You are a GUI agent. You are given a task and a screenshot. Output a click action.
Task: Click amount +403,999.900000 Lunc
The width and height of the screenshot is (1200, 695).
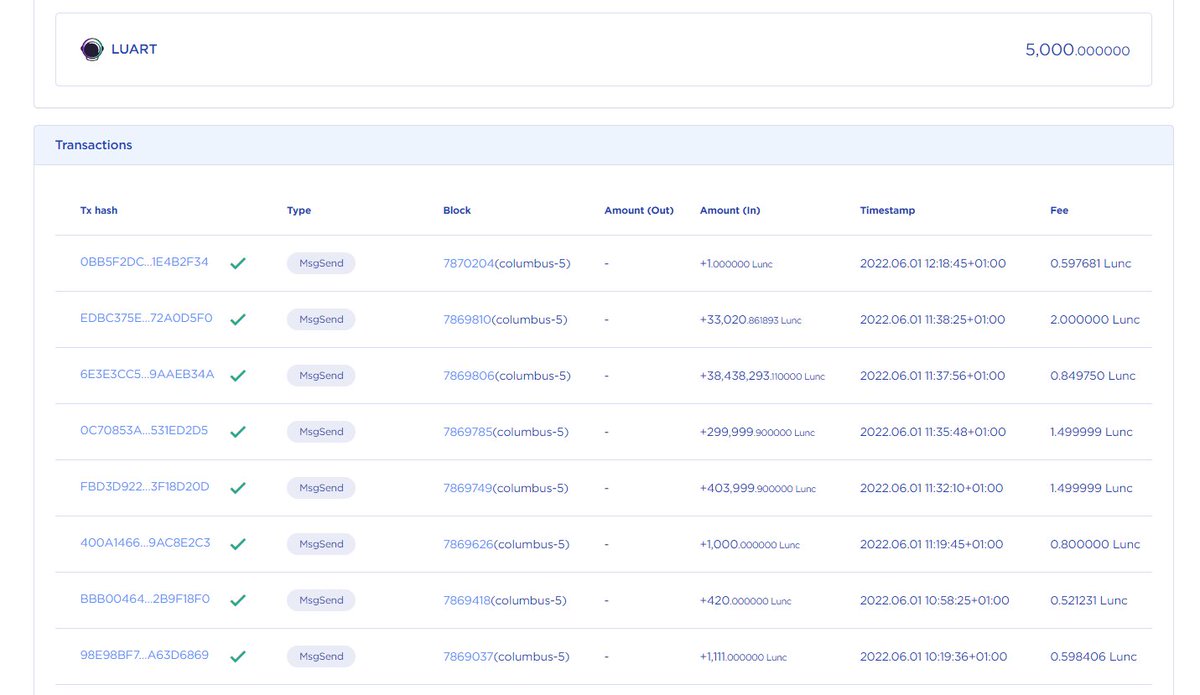[x=758, y=488]
